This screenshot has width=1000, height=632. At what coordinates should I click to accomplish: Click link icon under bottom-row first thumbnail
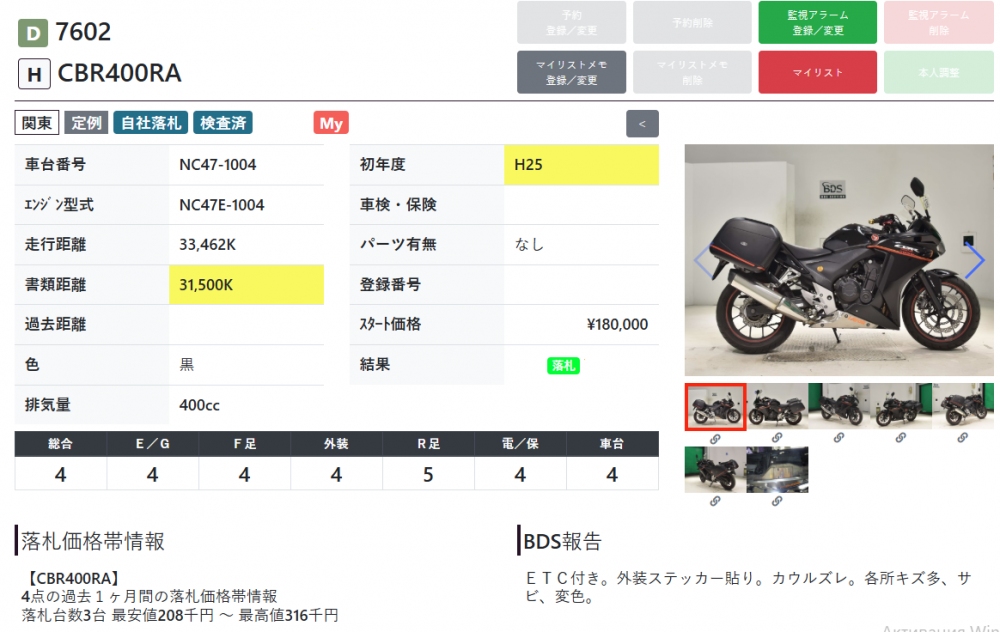[715, 501]
